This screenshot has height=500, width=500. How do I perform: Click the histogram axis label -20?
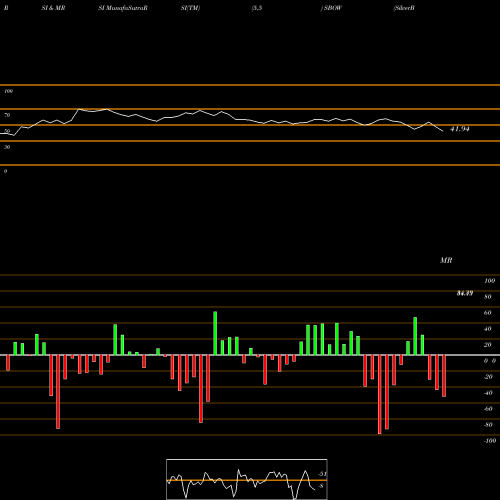click(488, 377)
